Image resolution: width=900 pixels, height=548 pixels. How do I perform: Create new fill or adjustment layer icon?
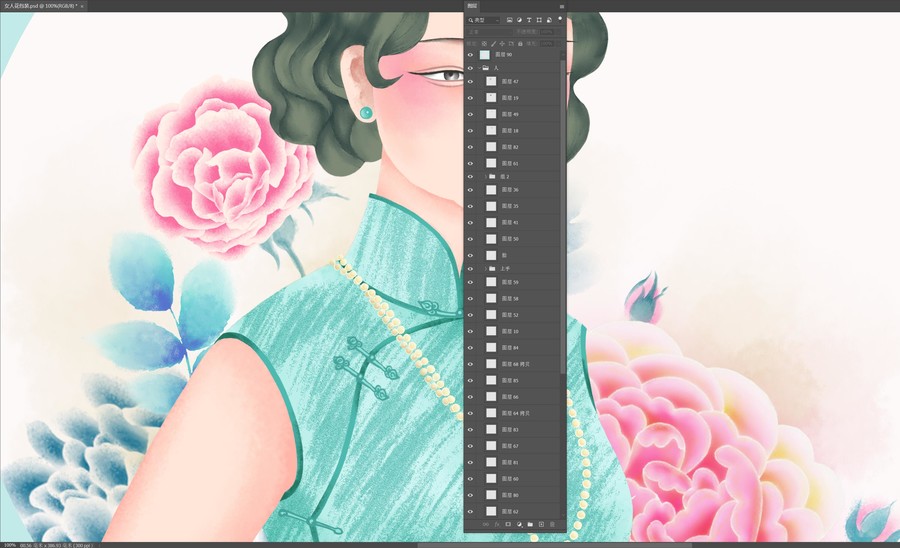click(519, 524)
